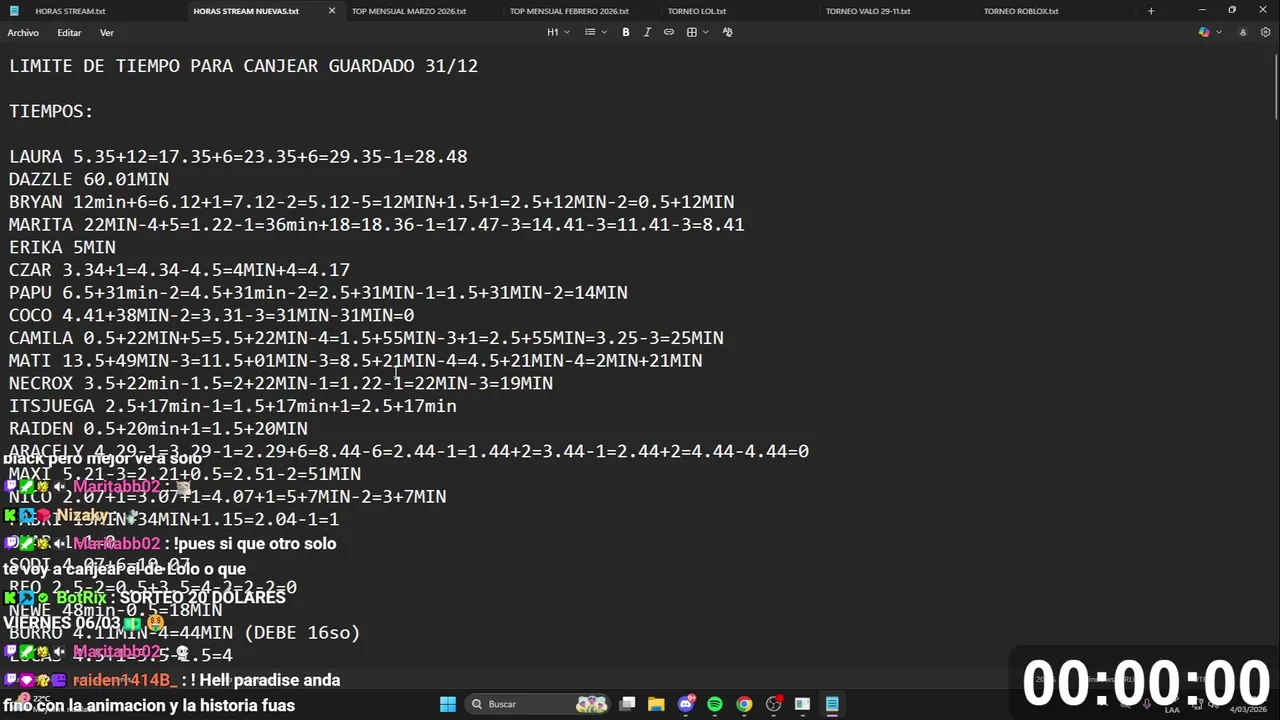This screenshot has width=1280, height=720.
Task: Open the Editar menu
Action: [69, 33]
